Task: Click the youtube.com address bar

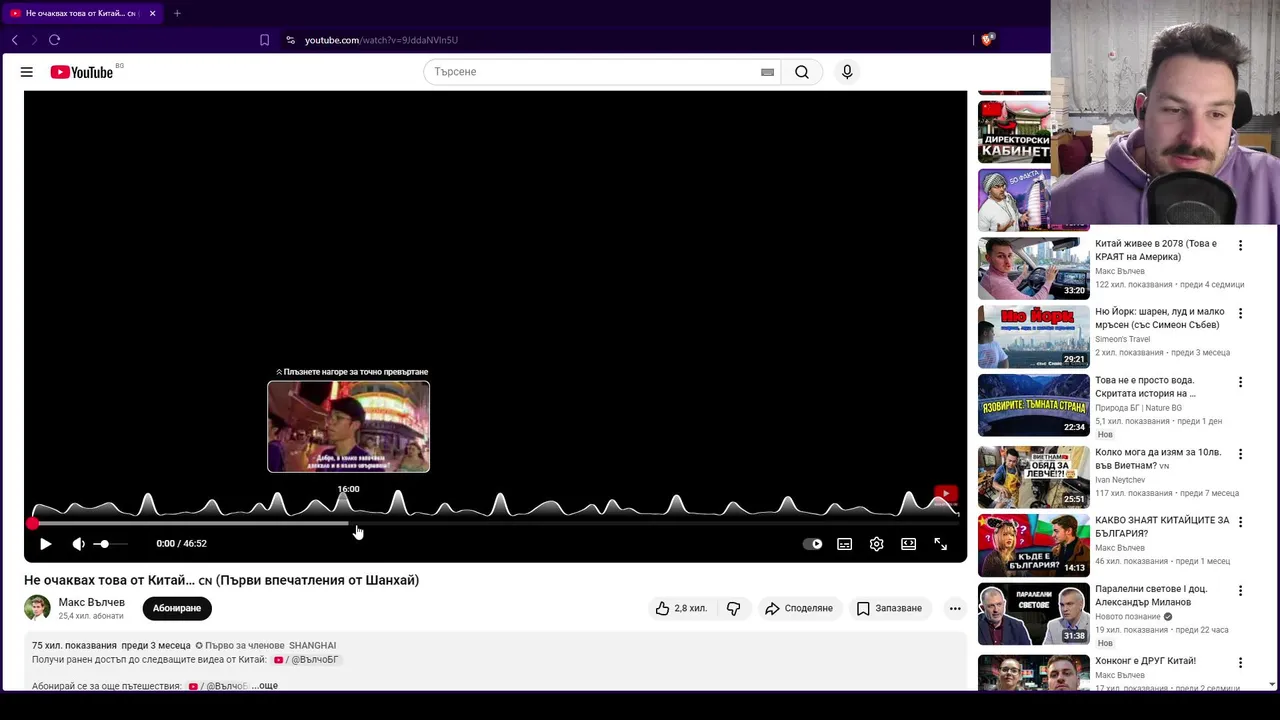Action: pyautogui.click(x=381, y=40)
